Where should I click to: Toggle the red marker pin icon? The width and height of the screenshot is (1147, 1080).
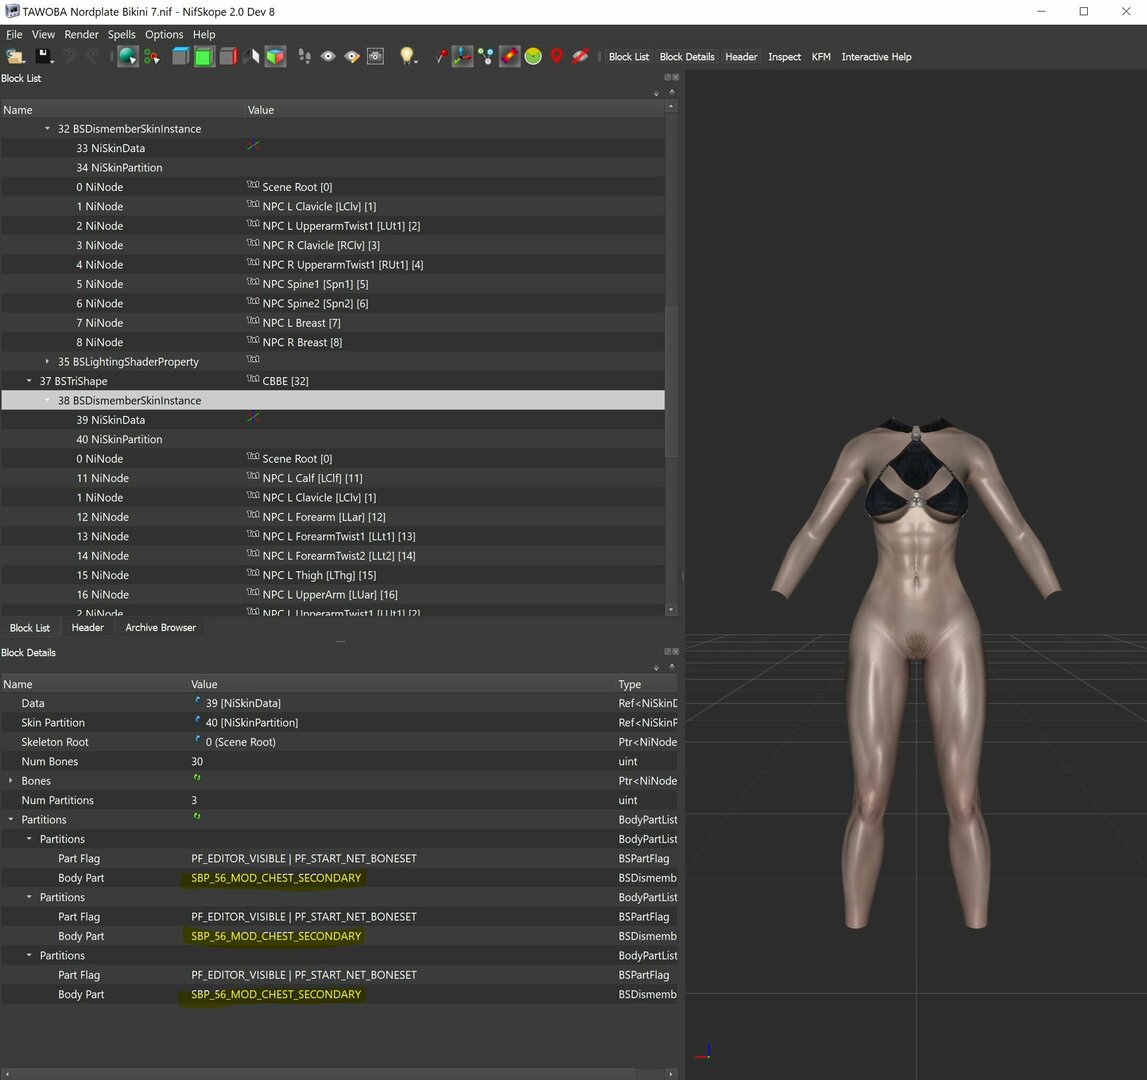coord(440,56)
